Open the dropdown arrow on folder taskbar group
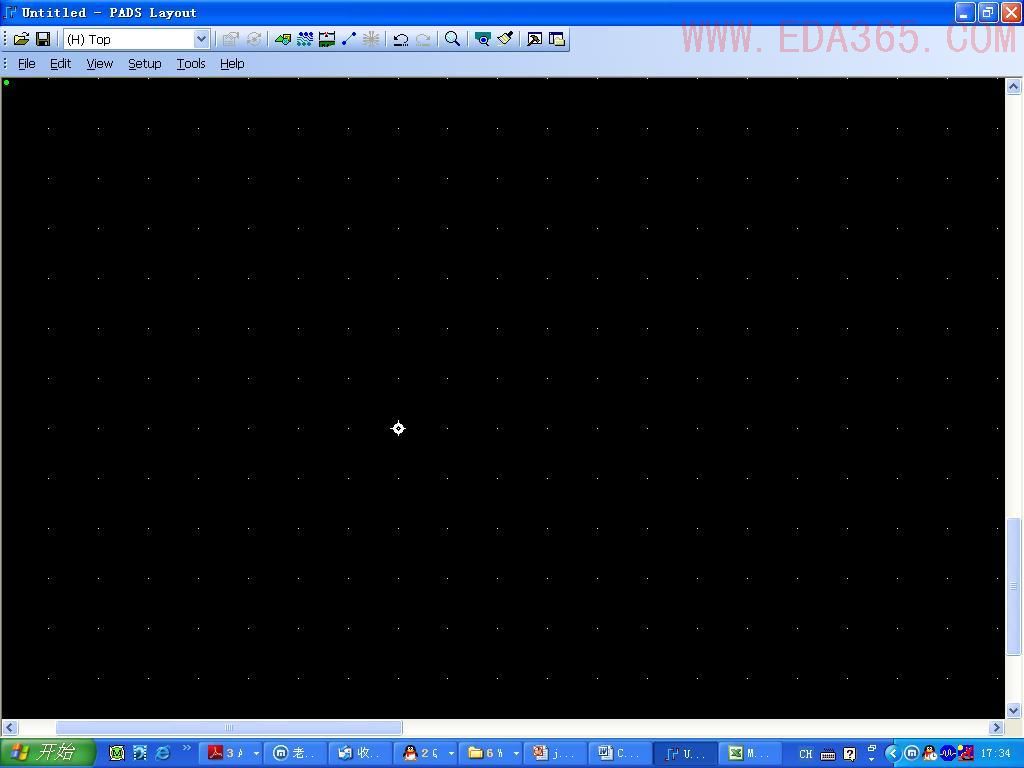Viewport: 1024px width, 768px height. [517, 754]
